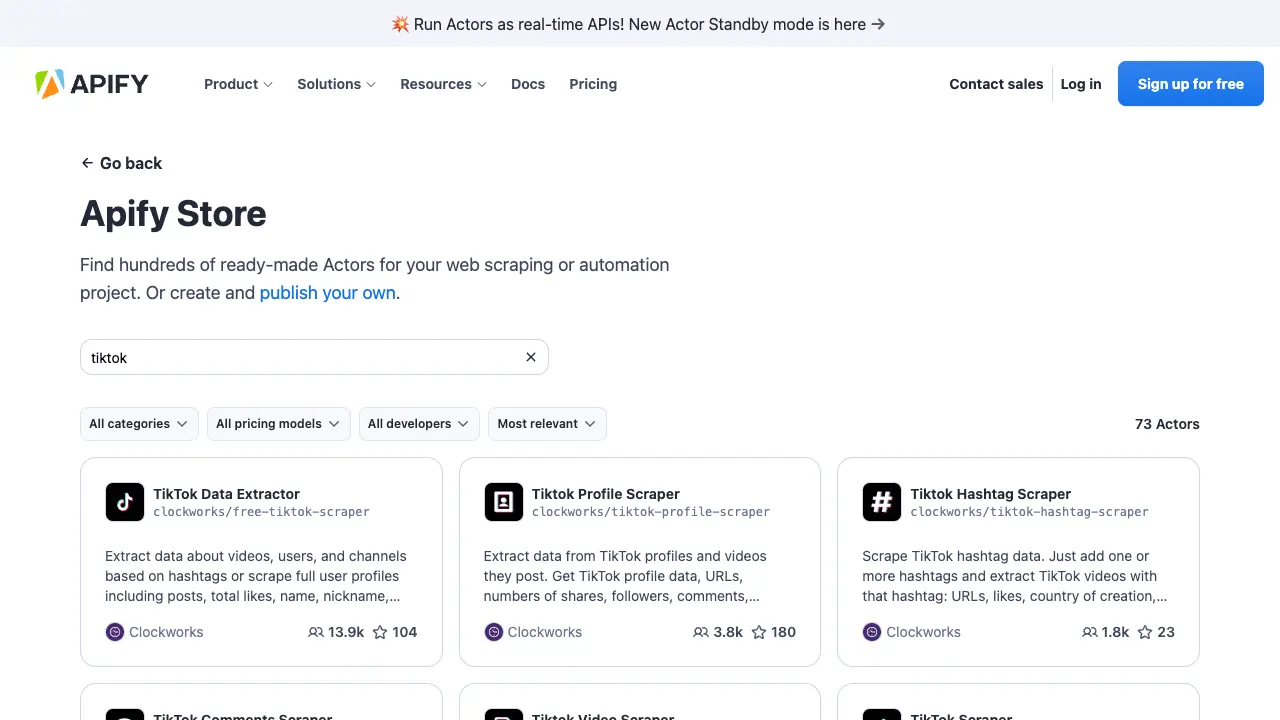Clear the tiktok search with the X icon
Viewport: 1280px width, 720px height.
point(531,357)
